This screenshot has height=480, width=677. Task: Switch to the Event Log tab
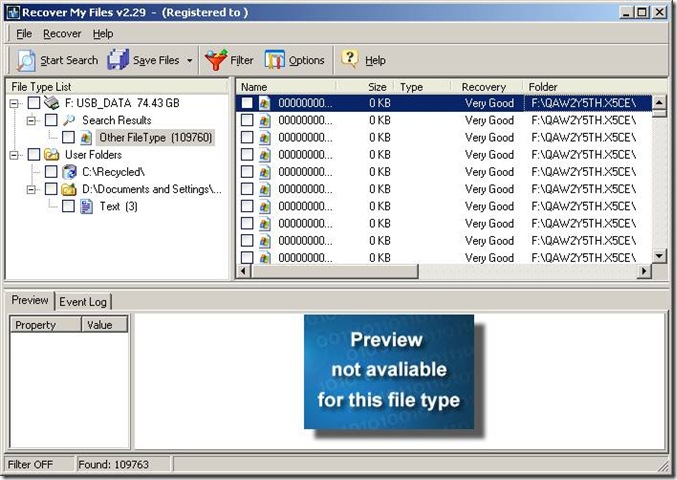click(83, 302)
